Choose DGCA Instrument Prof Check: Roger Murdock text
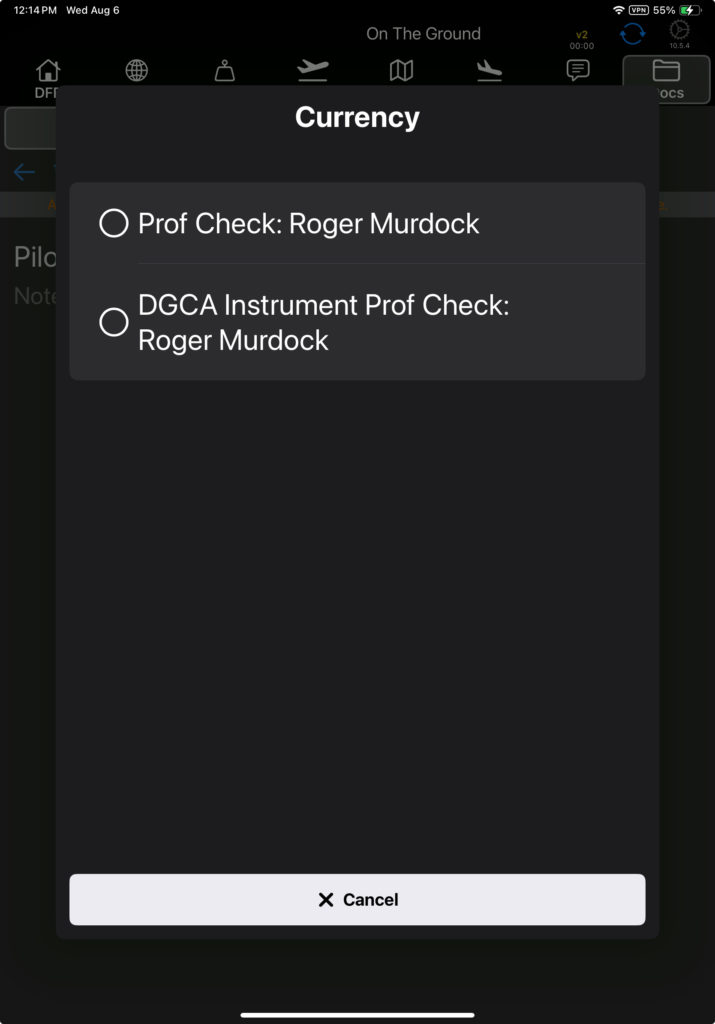Image resolution: width=715 pixels, height=1024 pixels. [x=323, y=323]
